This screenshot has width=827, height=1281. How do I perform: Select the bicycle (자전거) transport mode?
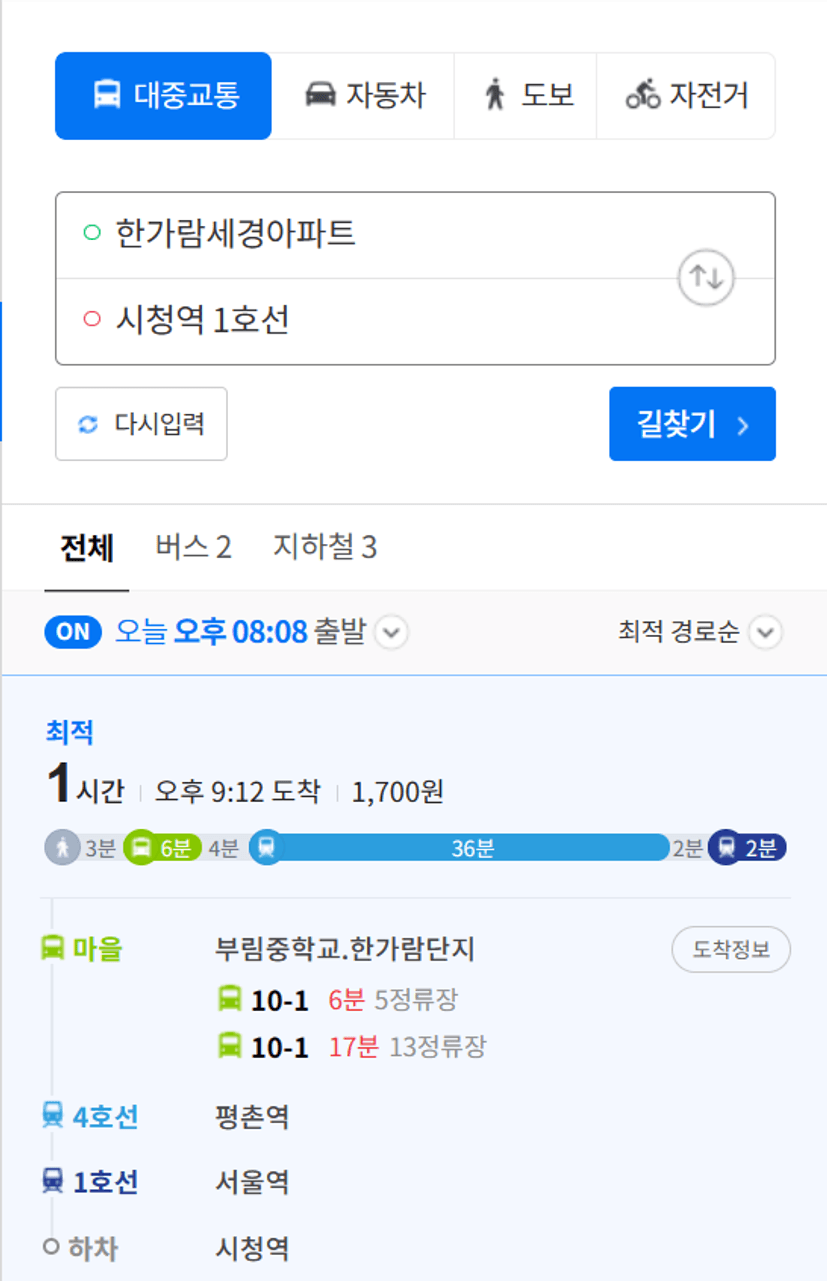click(x=686, y=96)
